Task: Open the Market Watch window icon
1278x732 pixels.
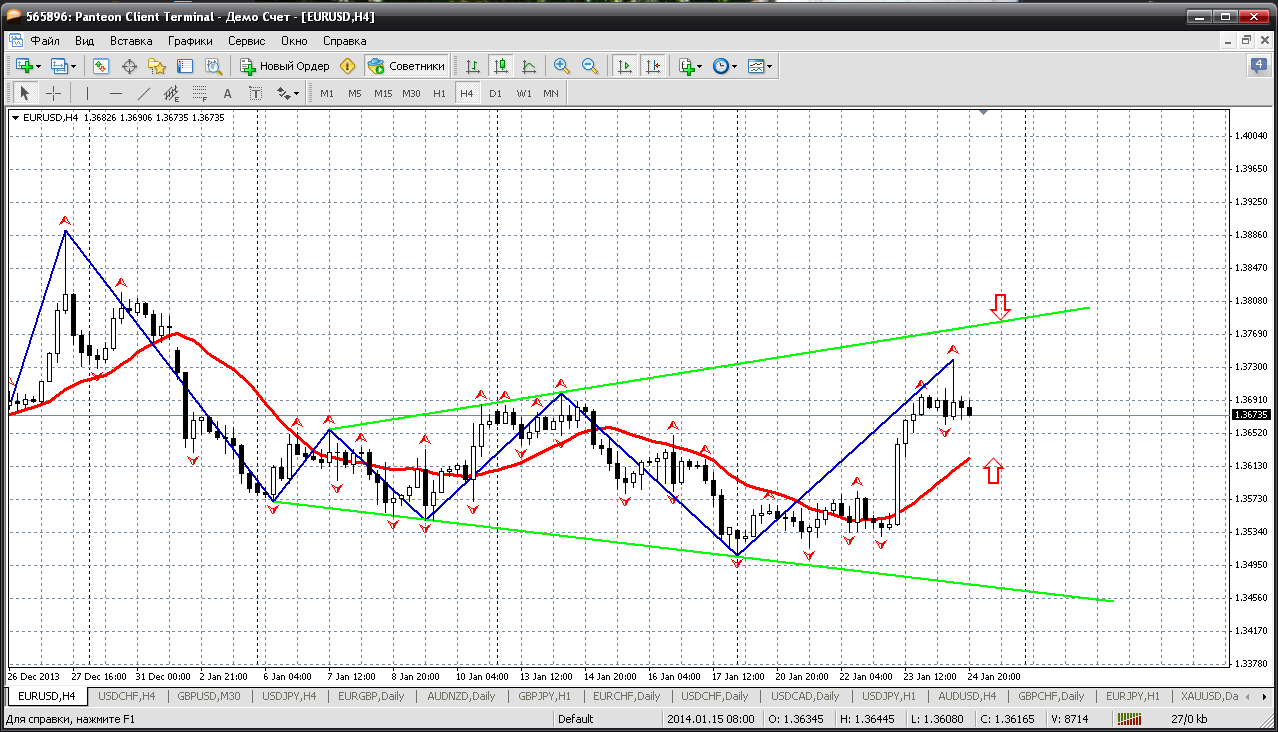Action: coord(101,66)
